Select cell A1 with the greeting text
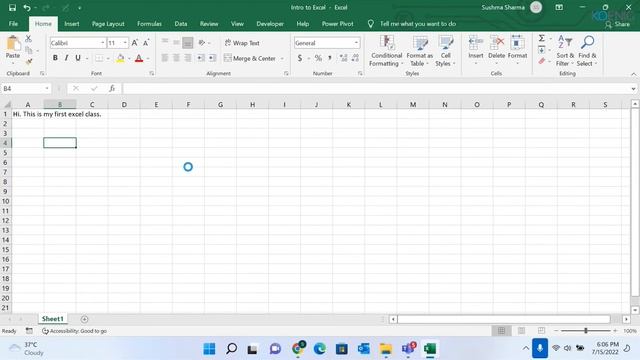 click(x=28, y=114)
